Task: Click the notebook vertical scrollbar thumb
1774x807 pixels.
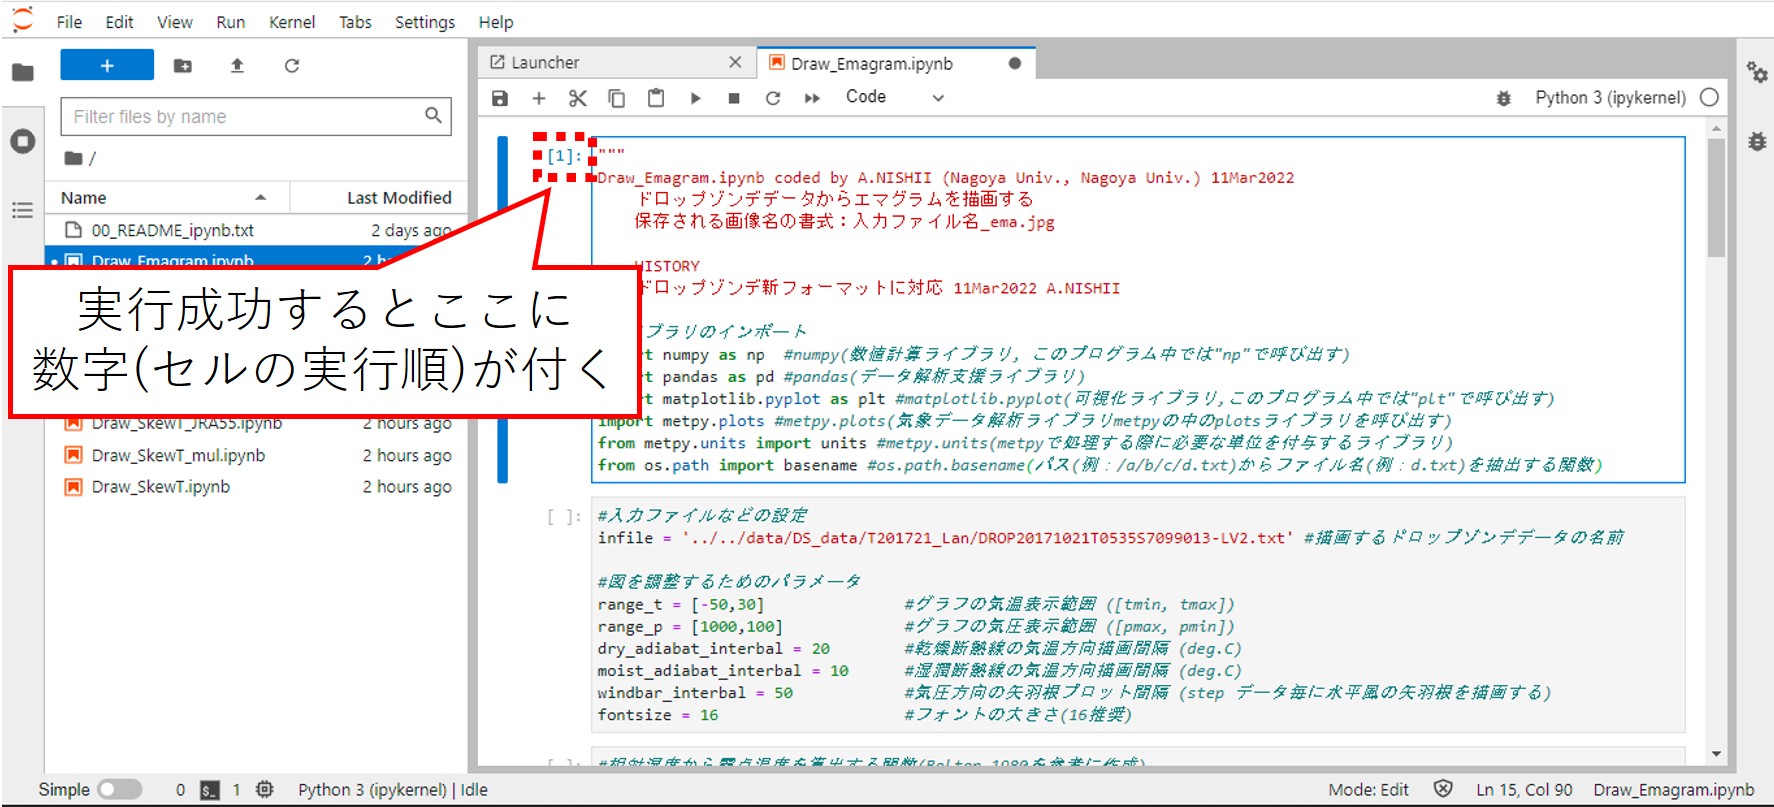Action: point(1716,198)
